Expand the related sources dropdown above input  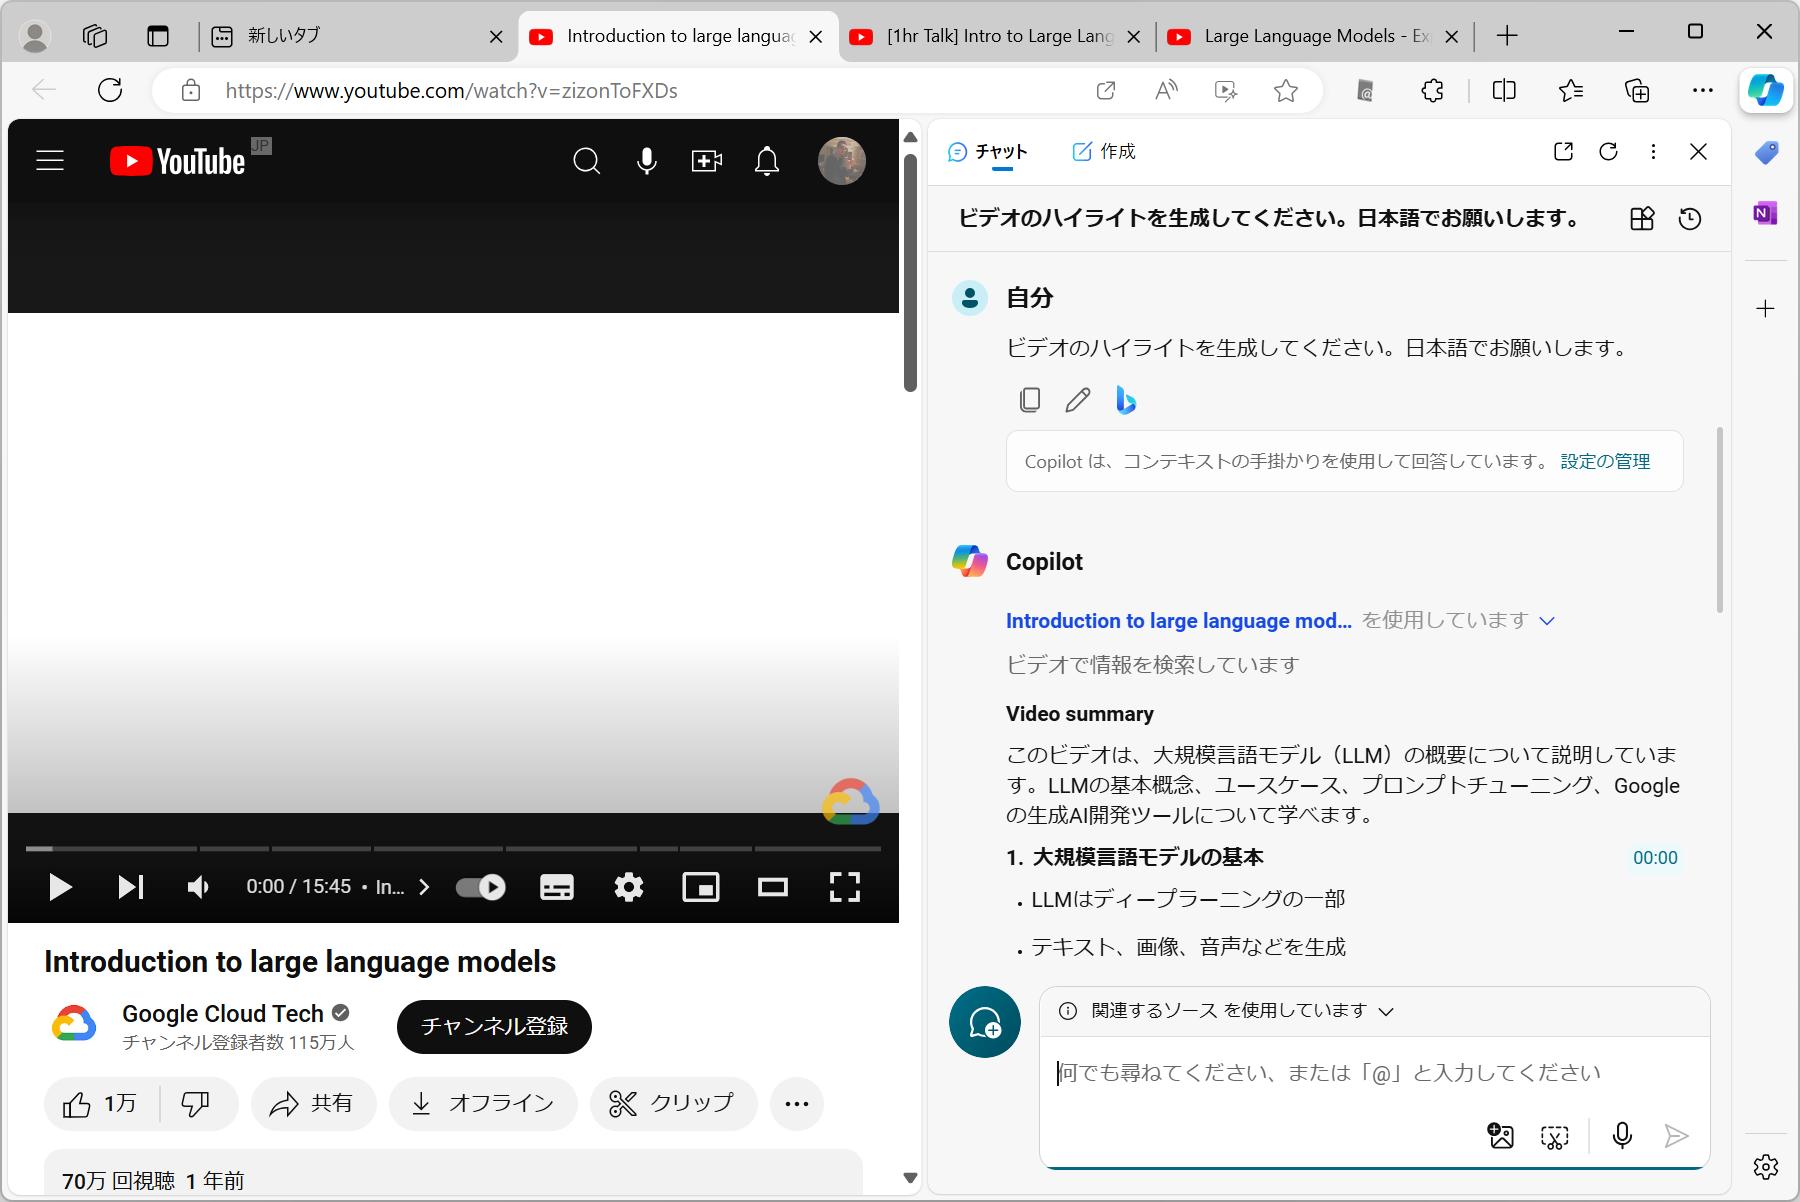pos(1386,1011)
